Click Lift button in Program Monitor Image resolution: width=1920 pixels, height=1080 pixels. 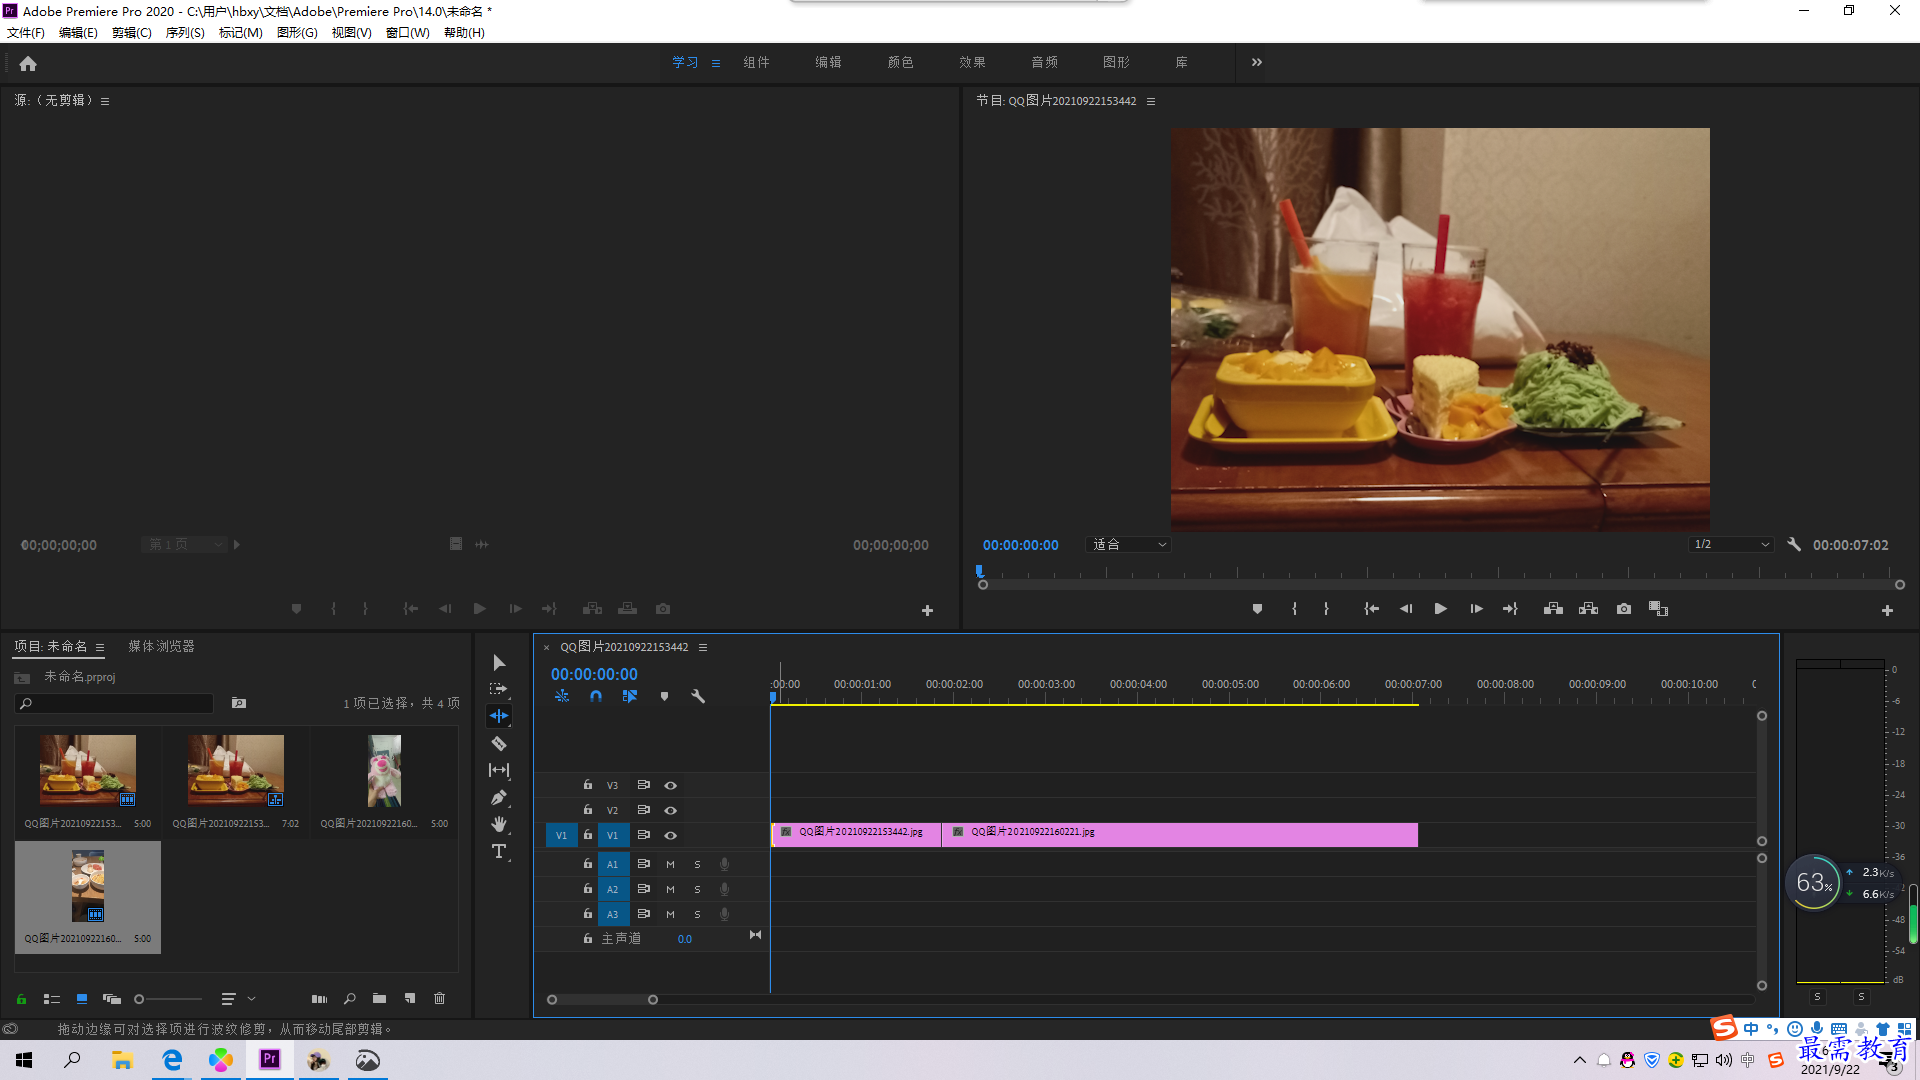point(1553,609)
